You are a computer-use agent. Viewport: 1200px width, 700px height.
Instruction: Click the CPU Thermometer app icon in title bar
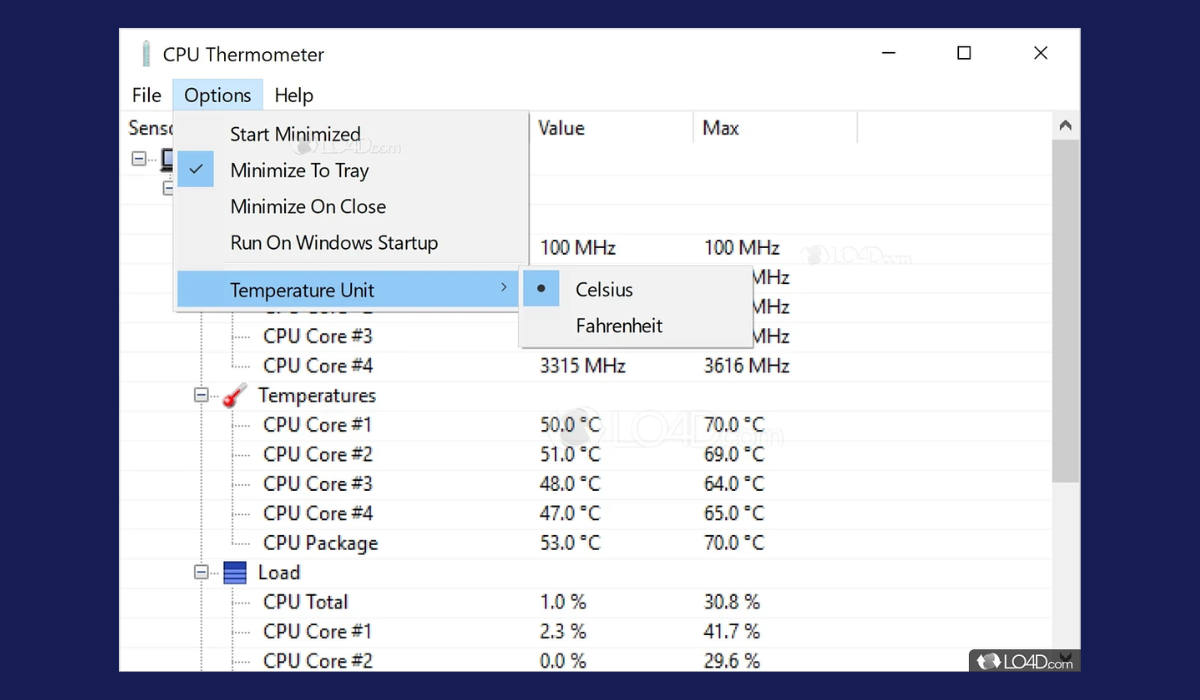click(146, 54)
